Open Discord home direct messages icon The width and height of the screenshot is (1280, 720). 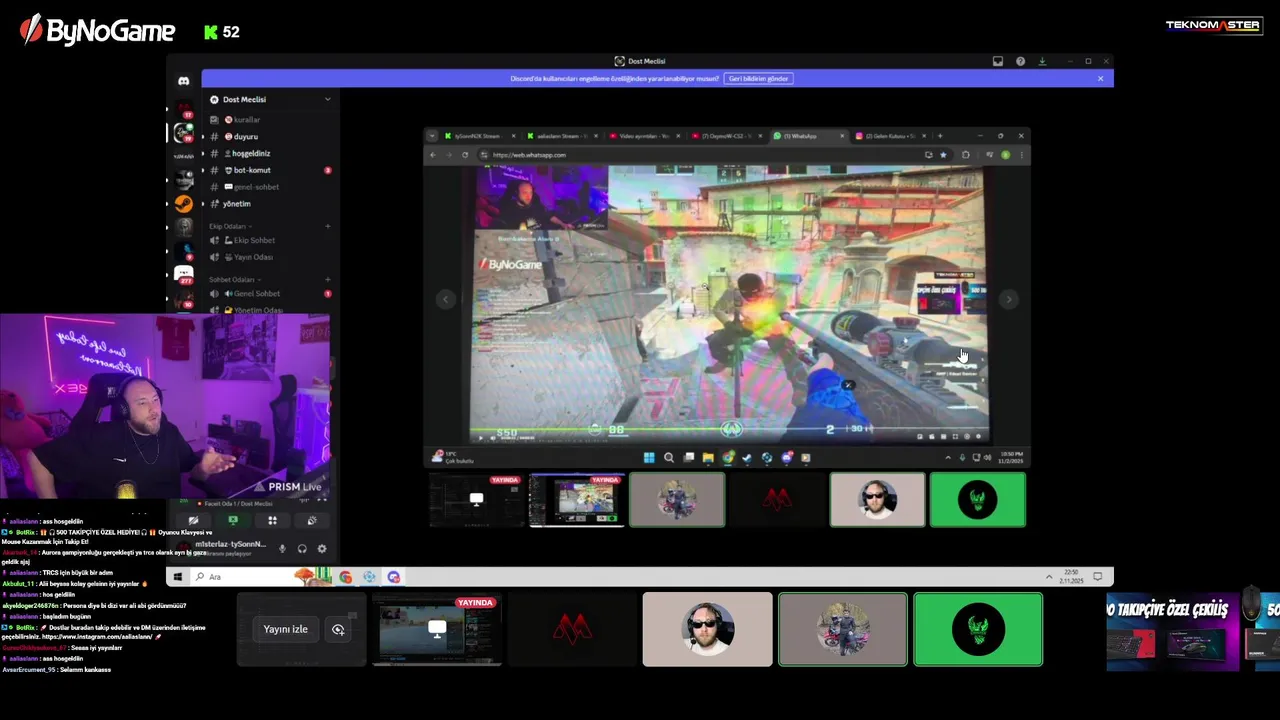click(183, 81)
